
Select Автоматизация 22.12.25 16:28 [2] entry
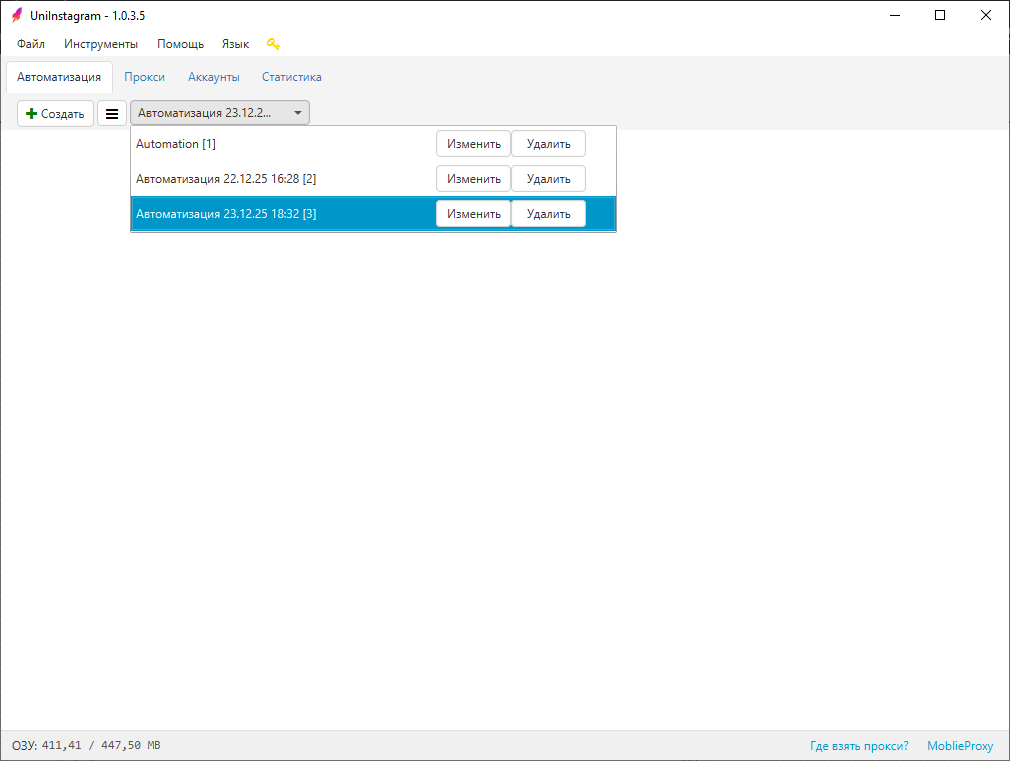click(226, 179)
